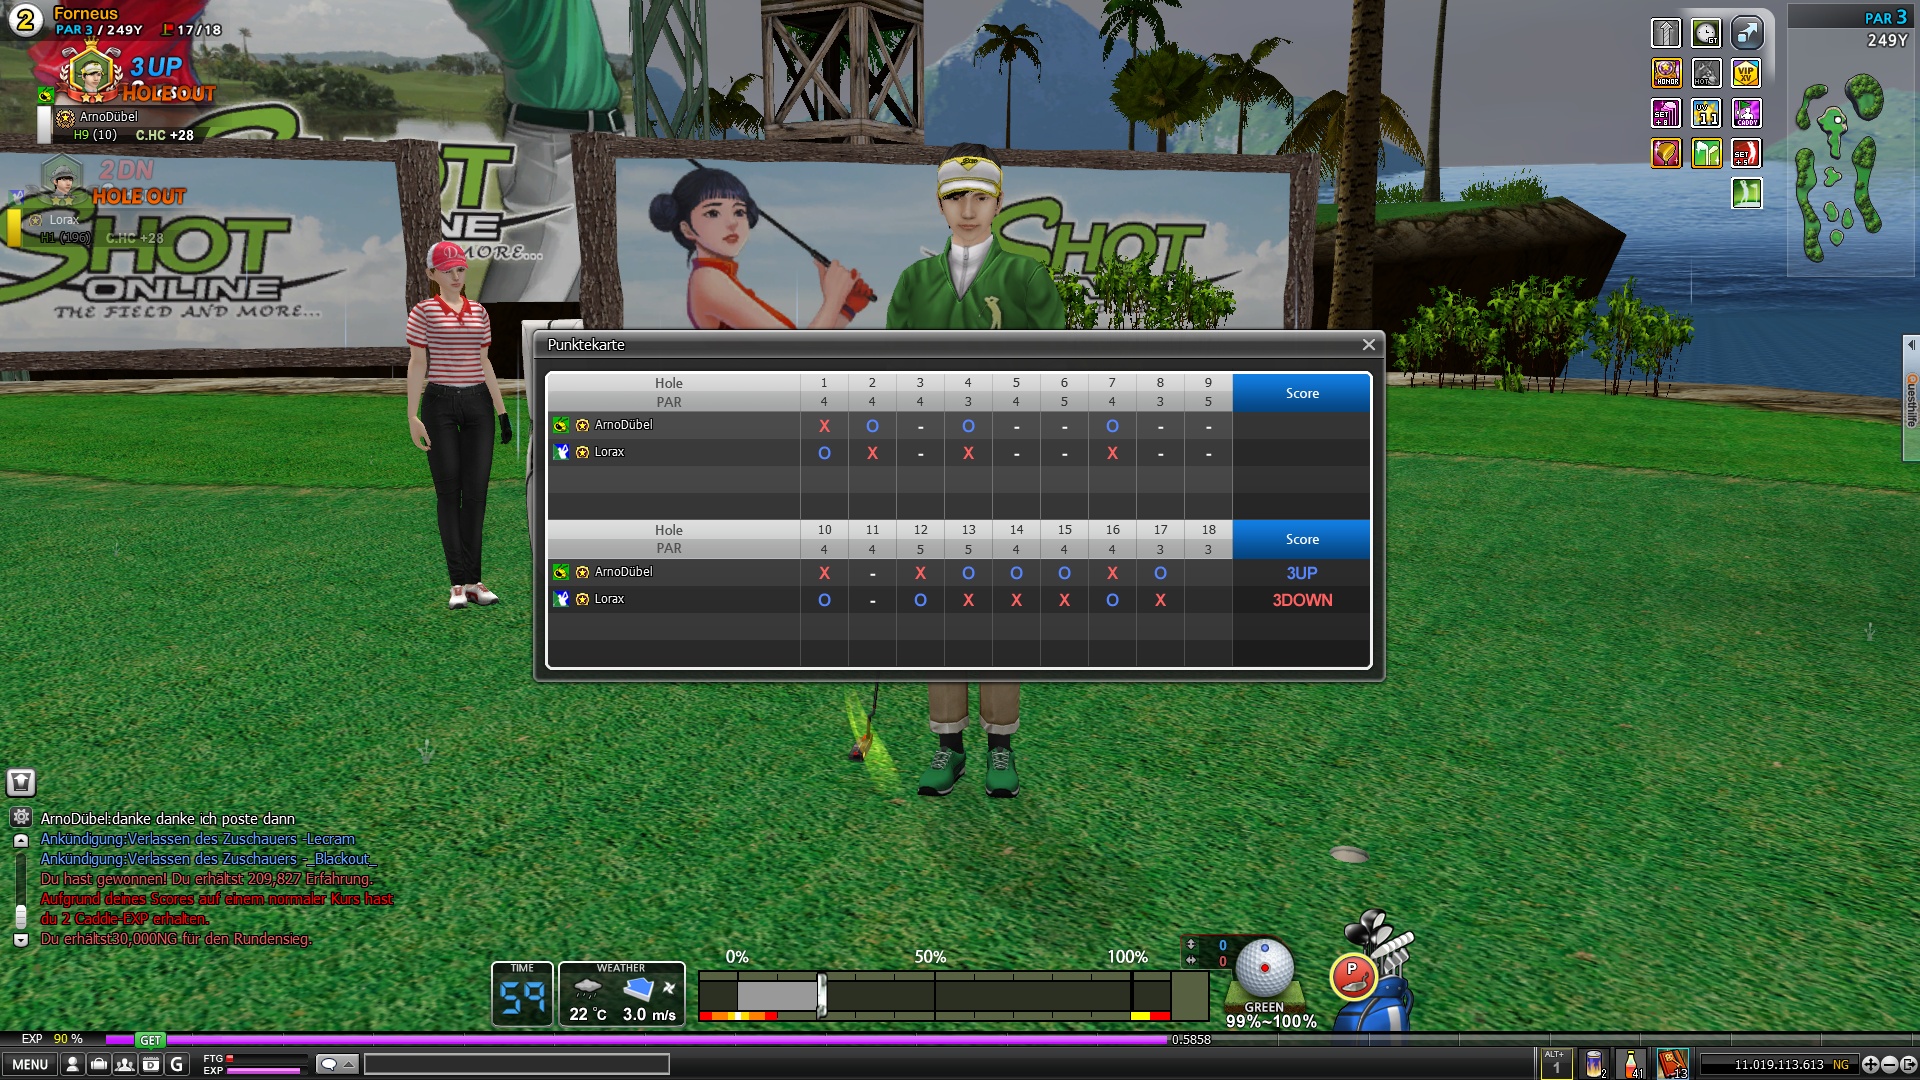Click the green GET experience button
This screenshot has height=1080, width=1920.
(150, 1040)
